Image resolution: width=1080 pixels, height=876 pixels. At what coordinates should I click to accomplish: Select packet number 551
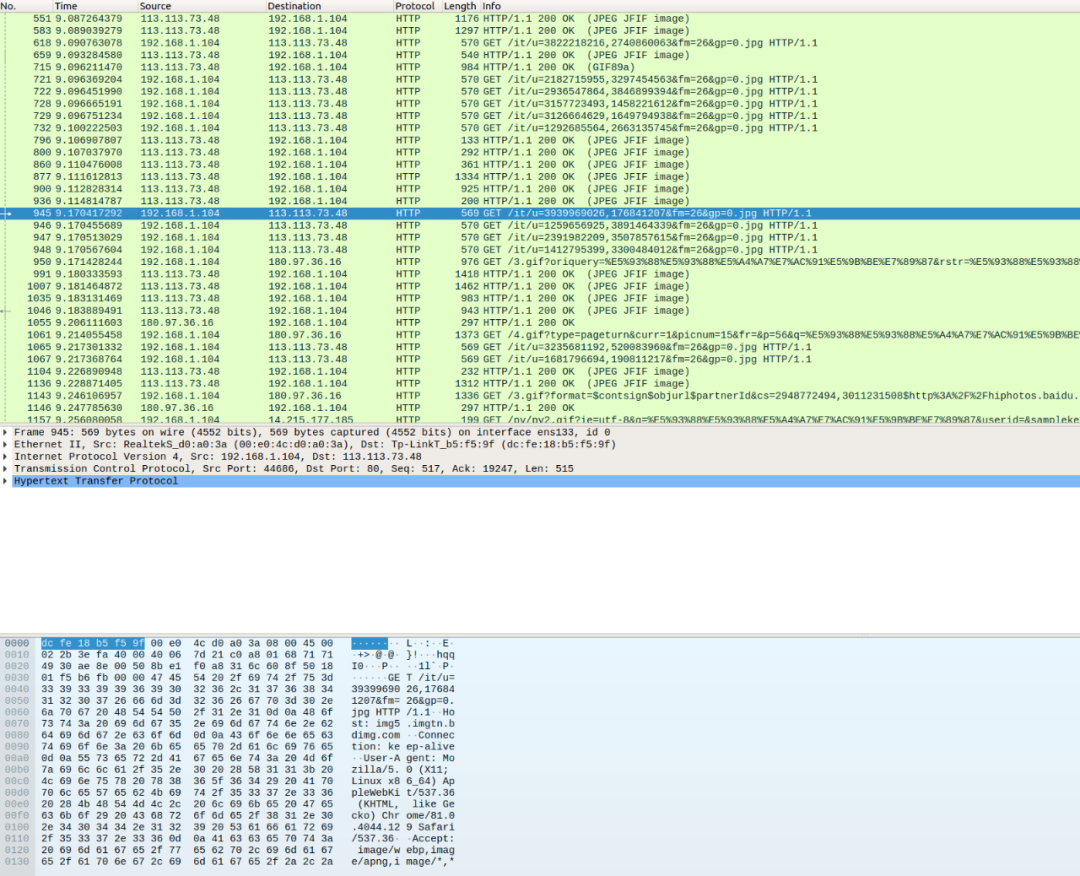pos(540,19)
